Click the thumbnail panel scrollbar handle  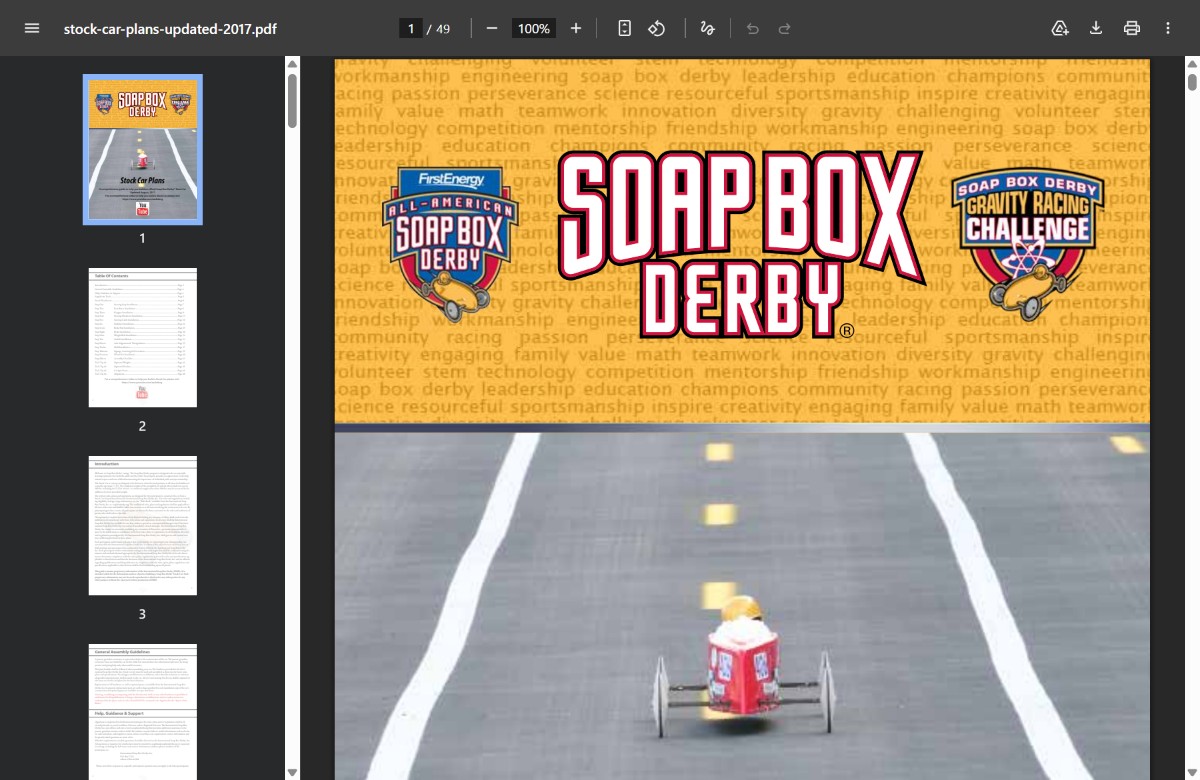click(292, 100)
